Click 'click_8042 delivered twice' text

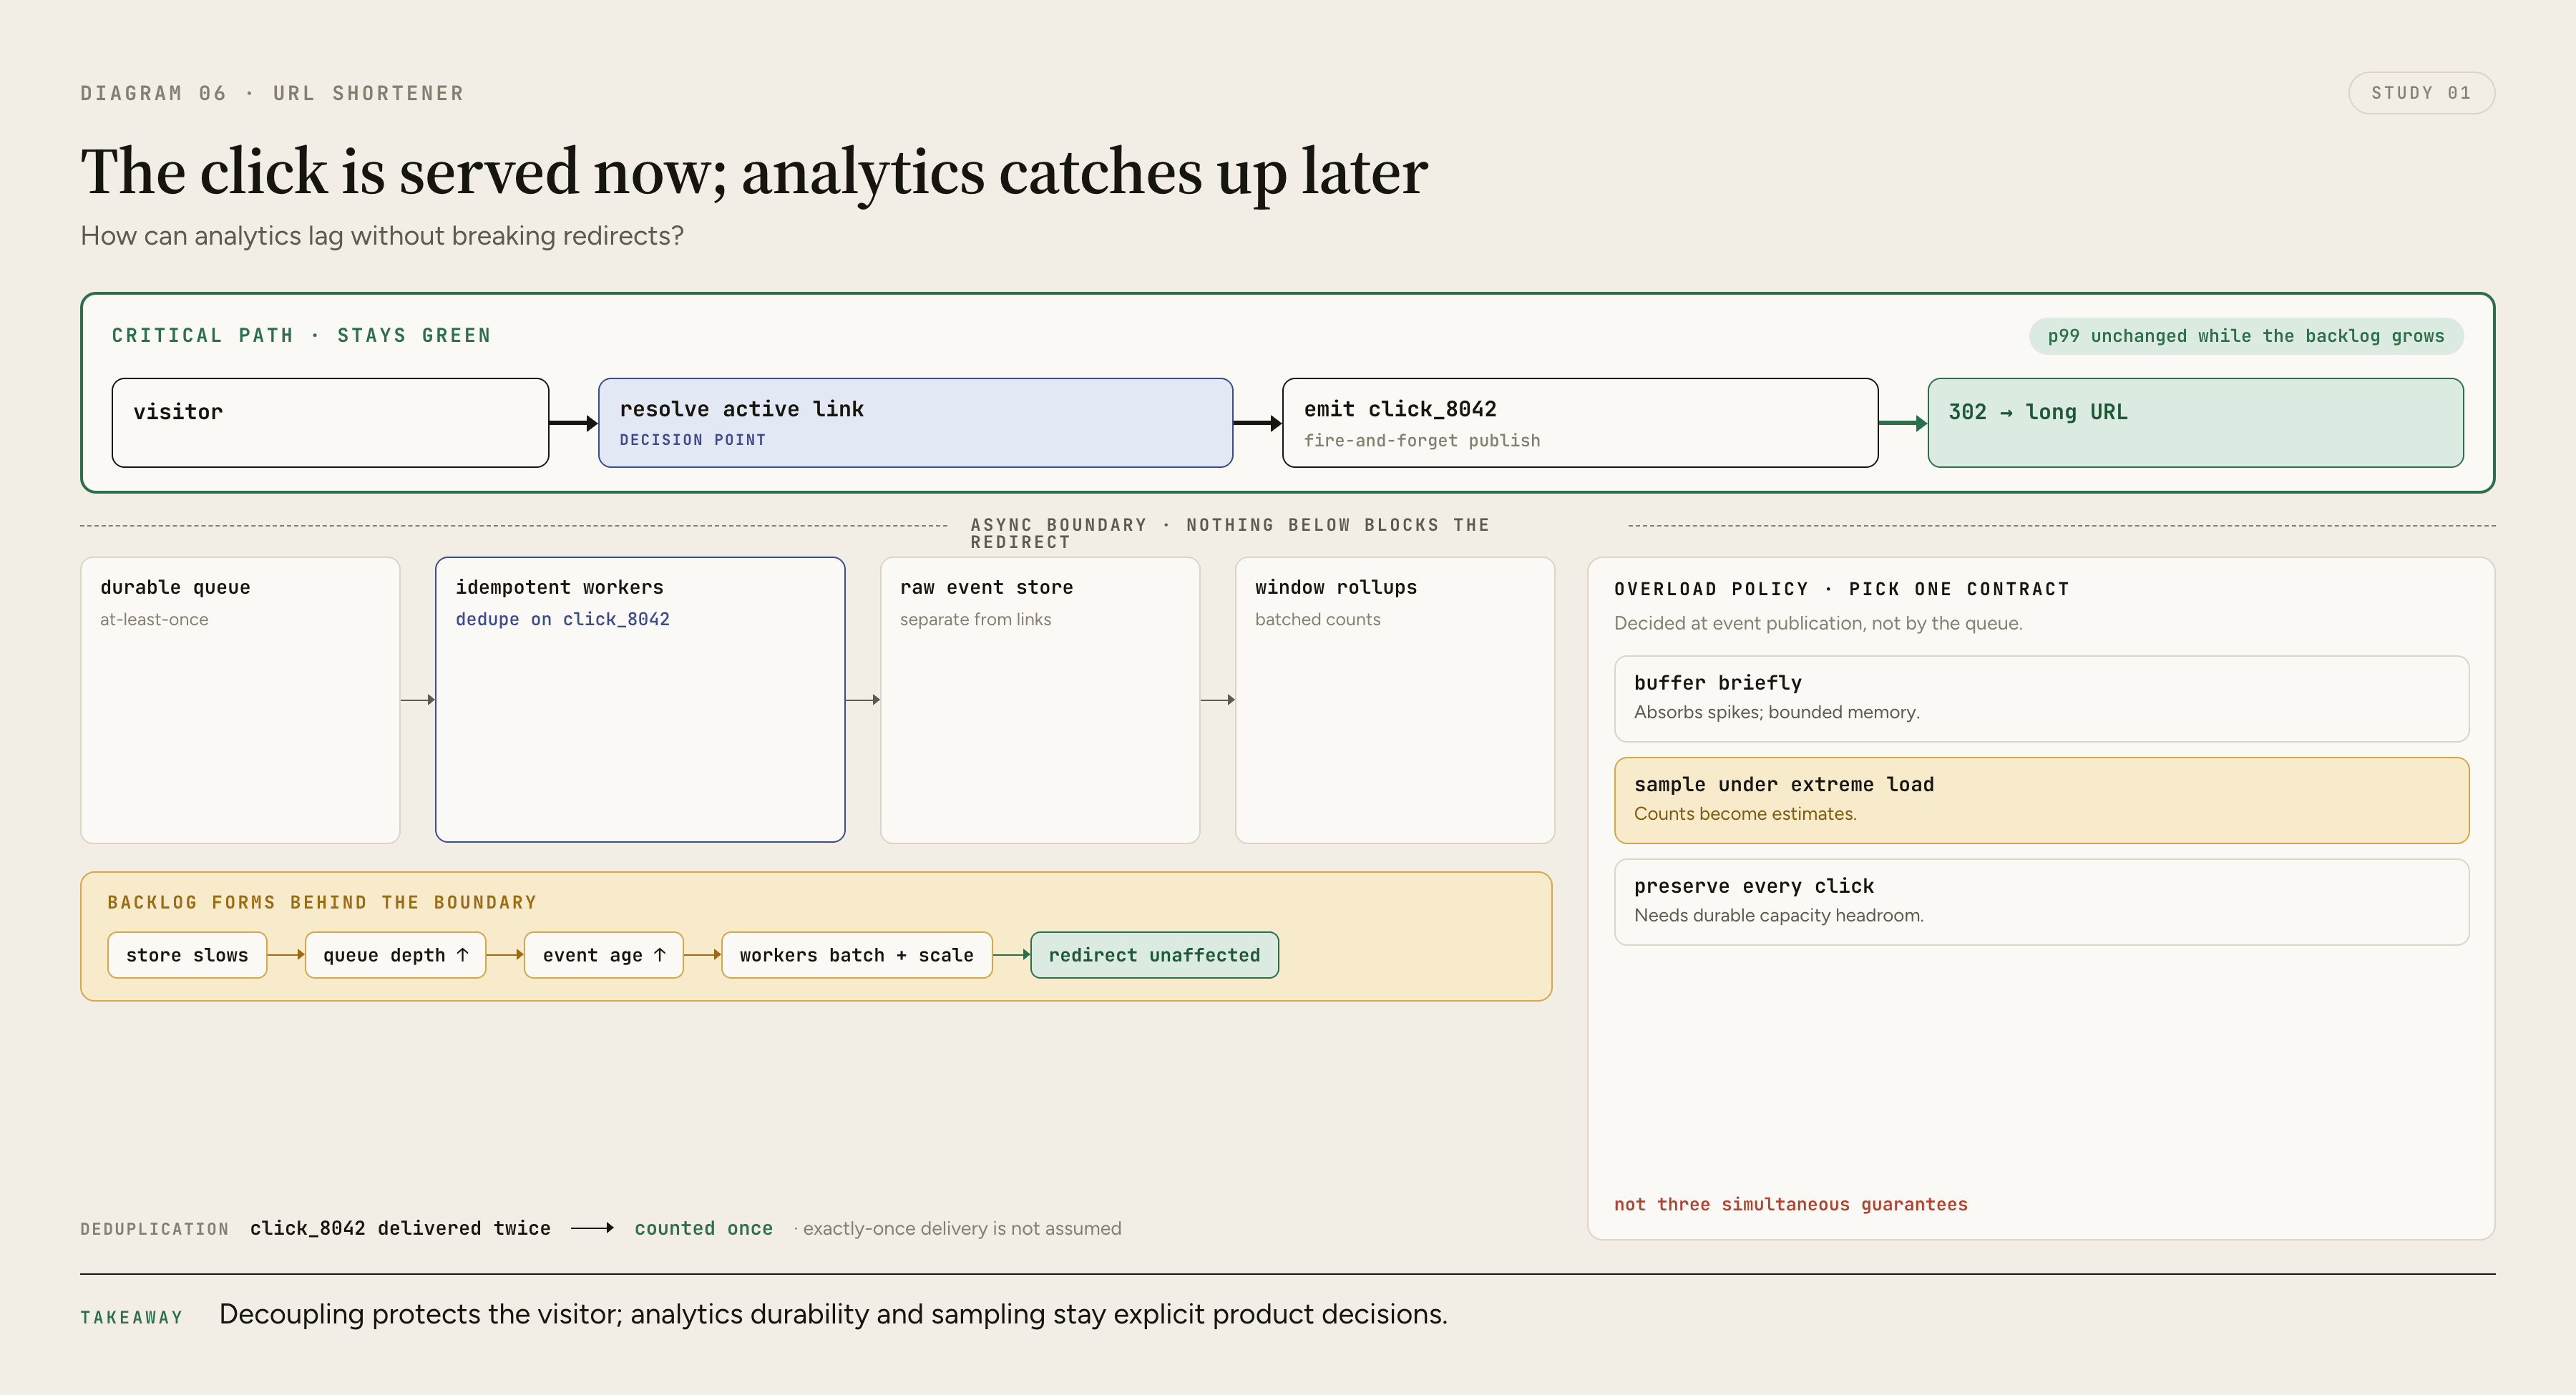pyautogui.click(x=400, y=1228)
